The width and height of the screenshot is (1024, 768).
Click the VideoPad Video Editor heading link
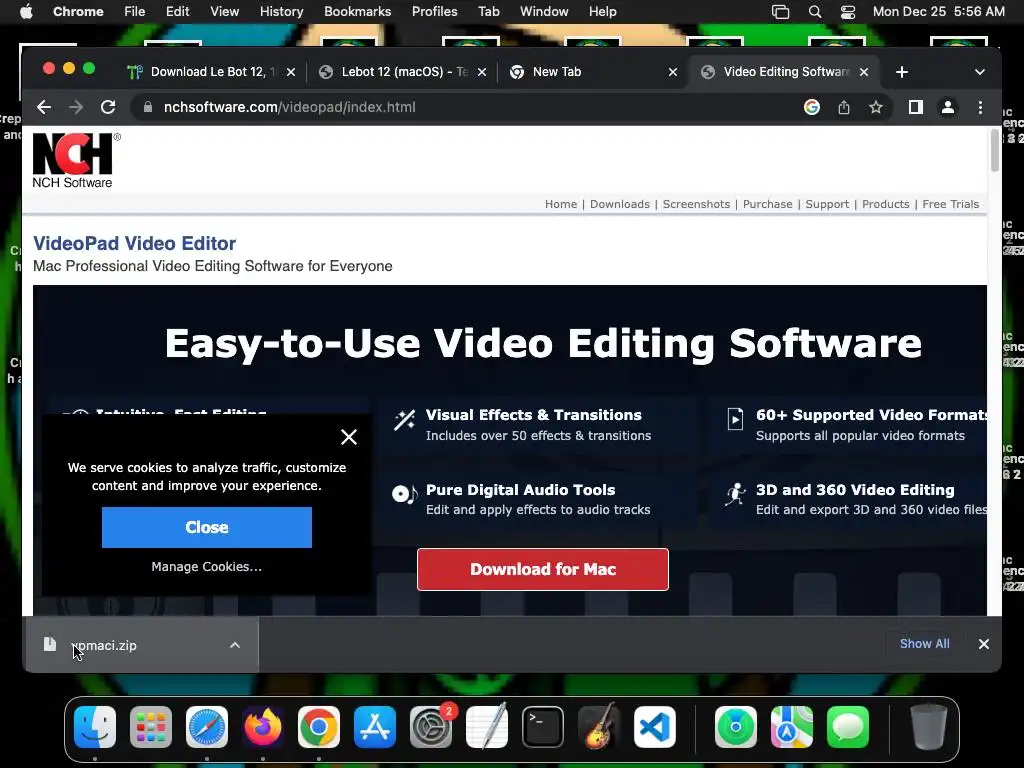pos(135,243)
